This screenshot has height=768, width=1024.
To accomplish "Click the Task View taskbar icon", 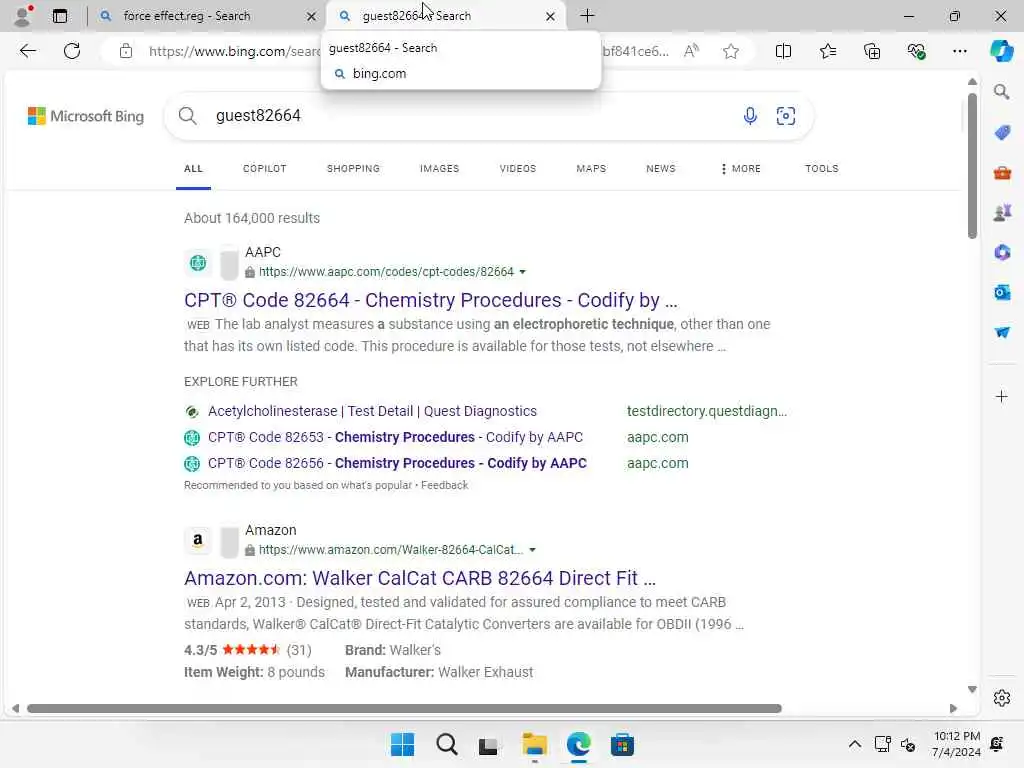I will point(488,745).
